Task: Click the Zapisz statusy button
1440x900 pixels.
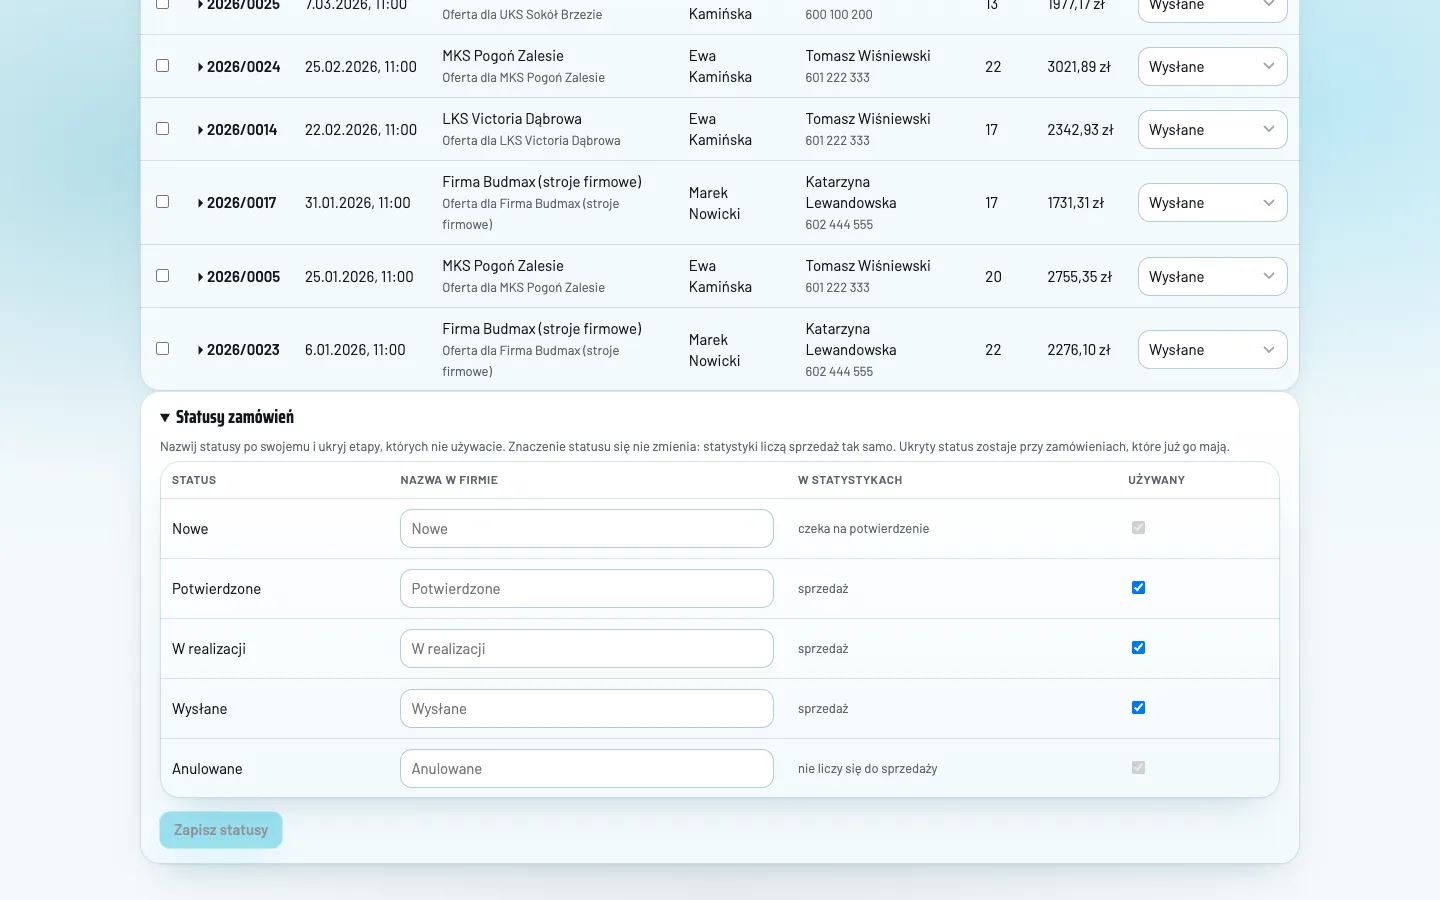Action: (x=221, y=830)
